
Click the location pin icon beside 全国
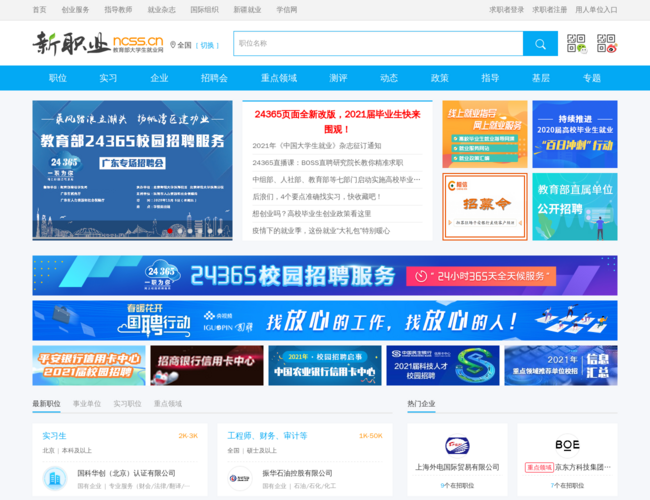[x=173, y=45]
